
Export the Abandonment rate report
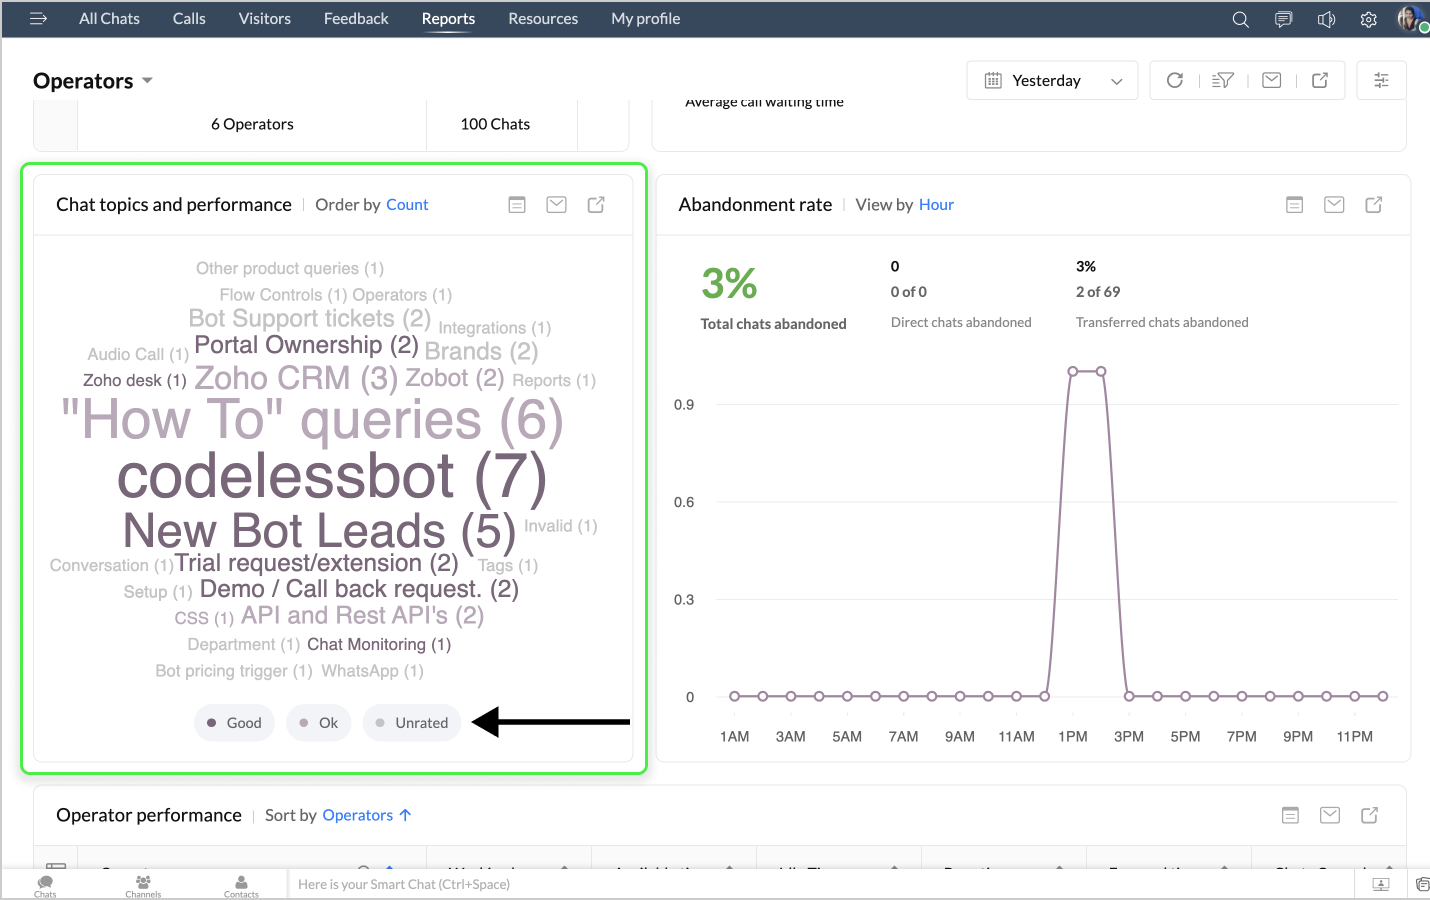1374,205
